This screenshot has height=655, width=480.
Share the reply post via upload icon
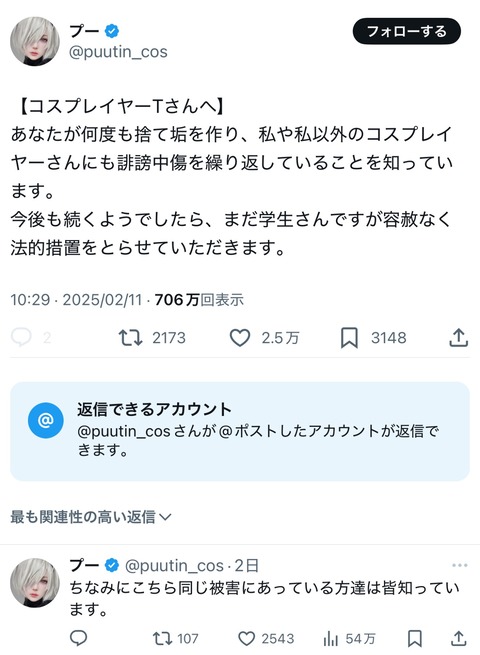(x=458, y=638)
